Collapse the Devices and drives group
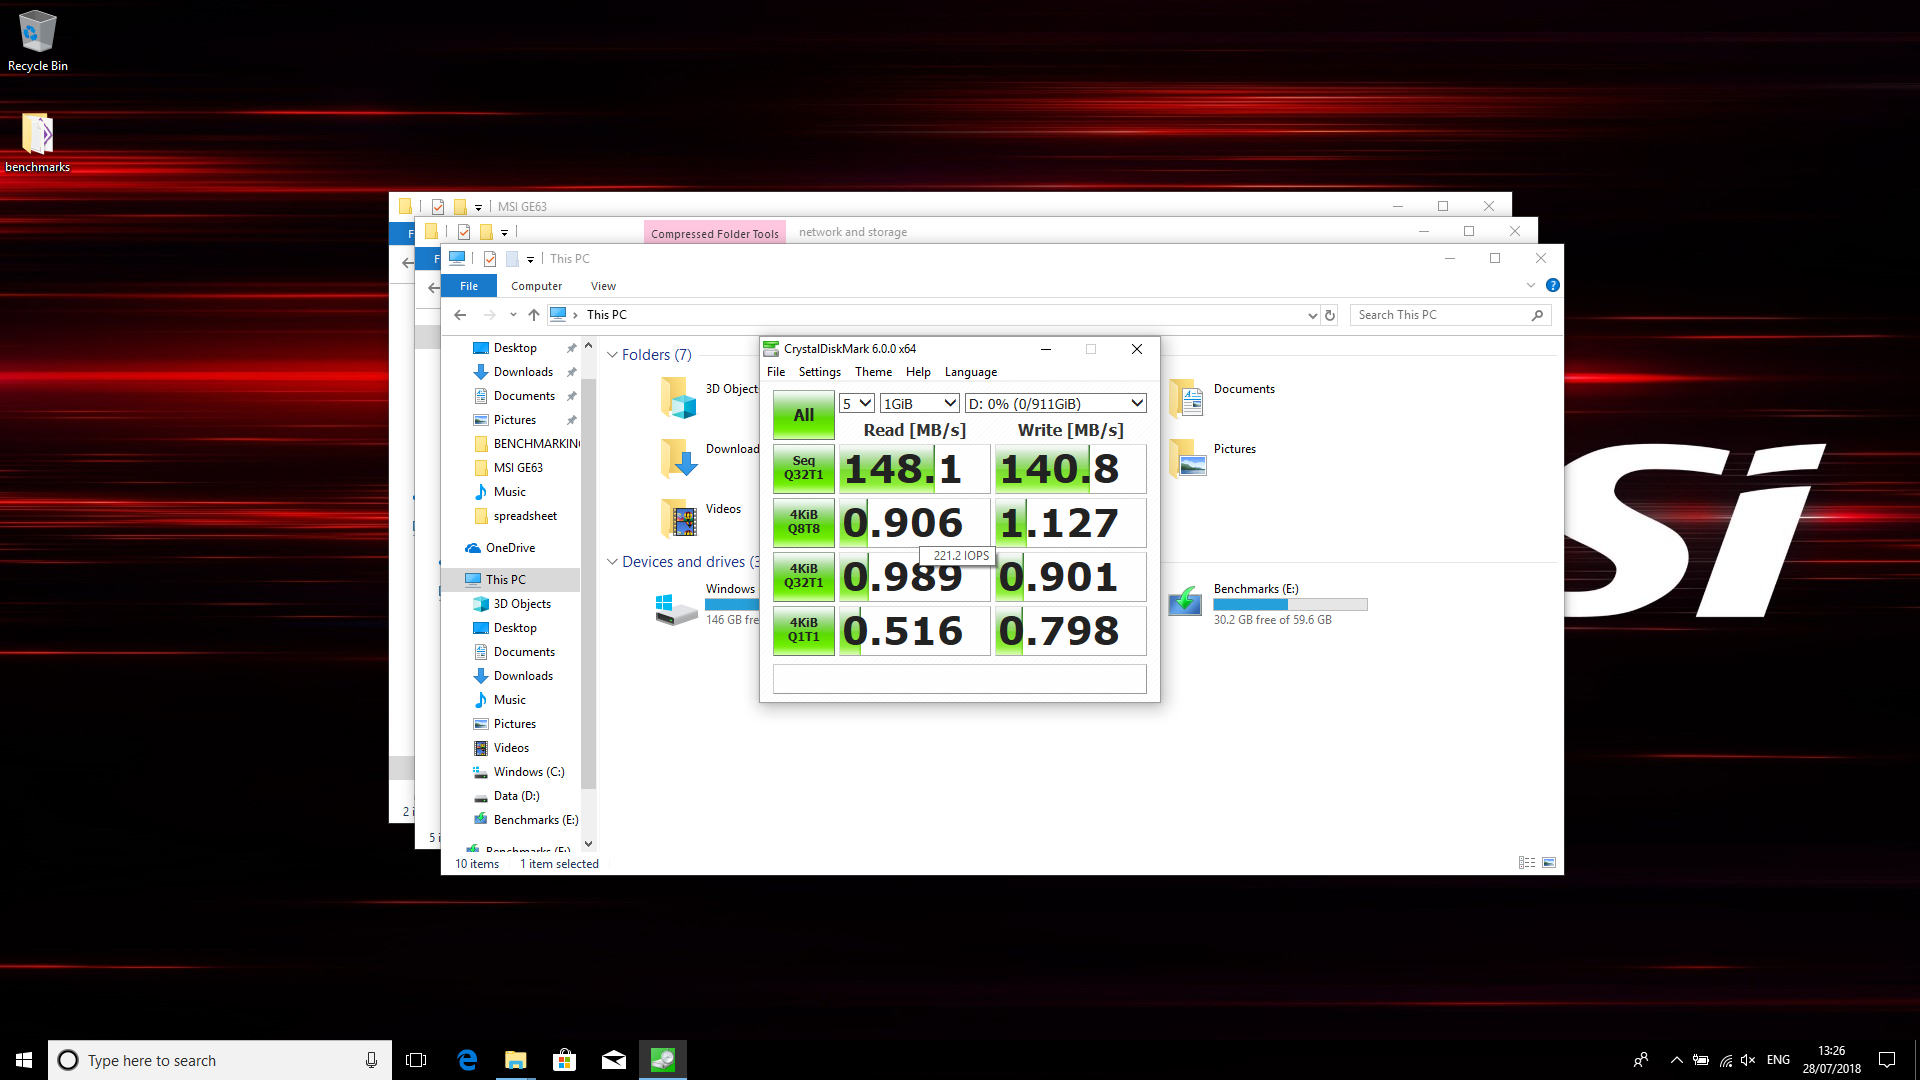Viewport: 1920px width, 1080px height. click(x=612, y=562)
